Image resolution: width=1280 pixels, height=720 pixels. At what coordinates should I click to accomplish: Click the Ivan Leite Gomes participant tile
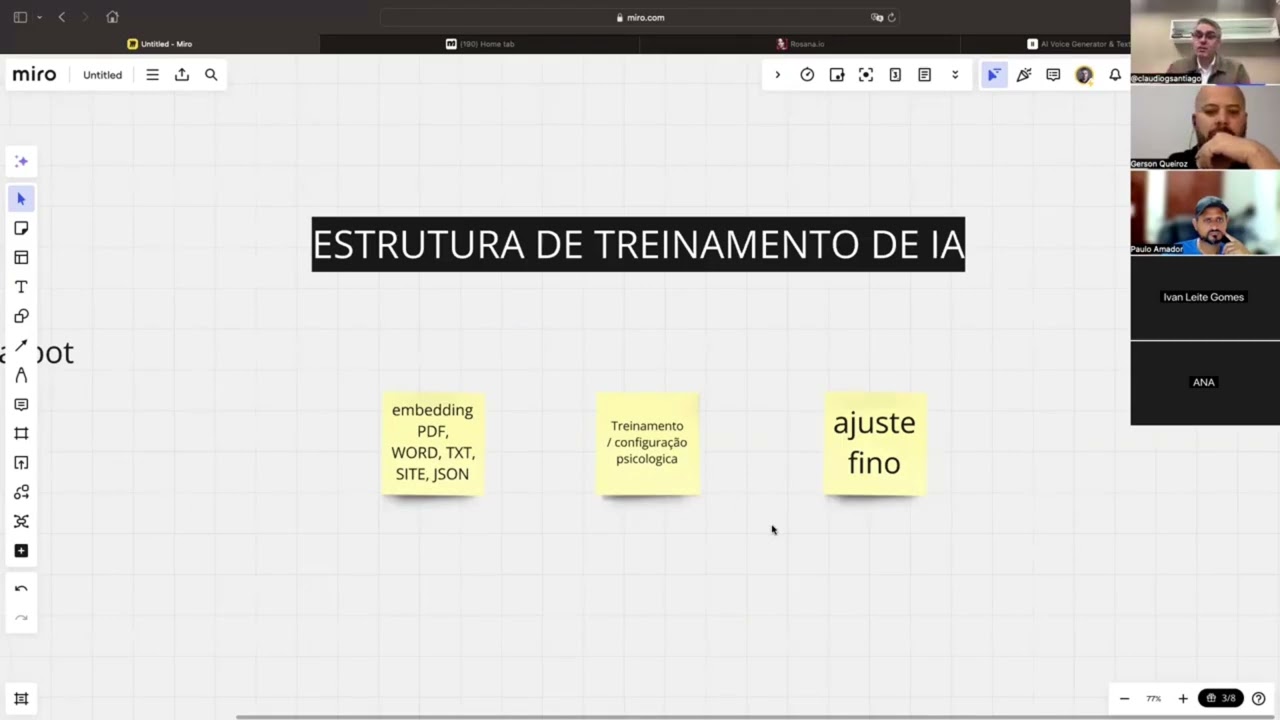coord(1205,298)
